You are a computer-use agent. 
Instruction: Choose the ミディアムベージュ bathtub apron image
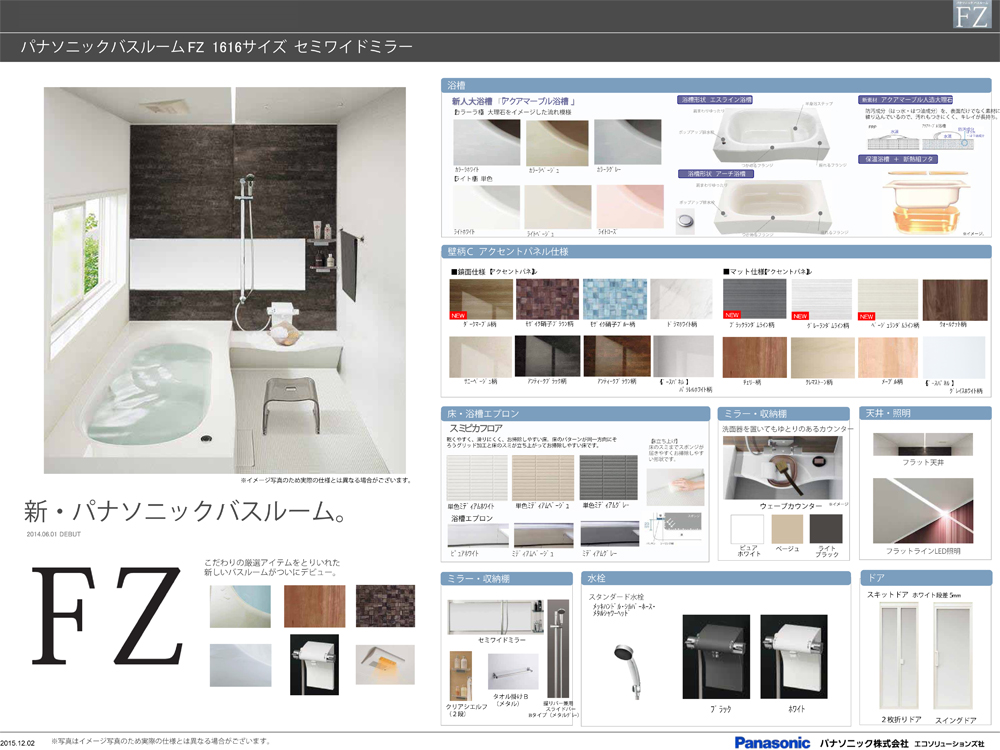(x=543, y=536)
